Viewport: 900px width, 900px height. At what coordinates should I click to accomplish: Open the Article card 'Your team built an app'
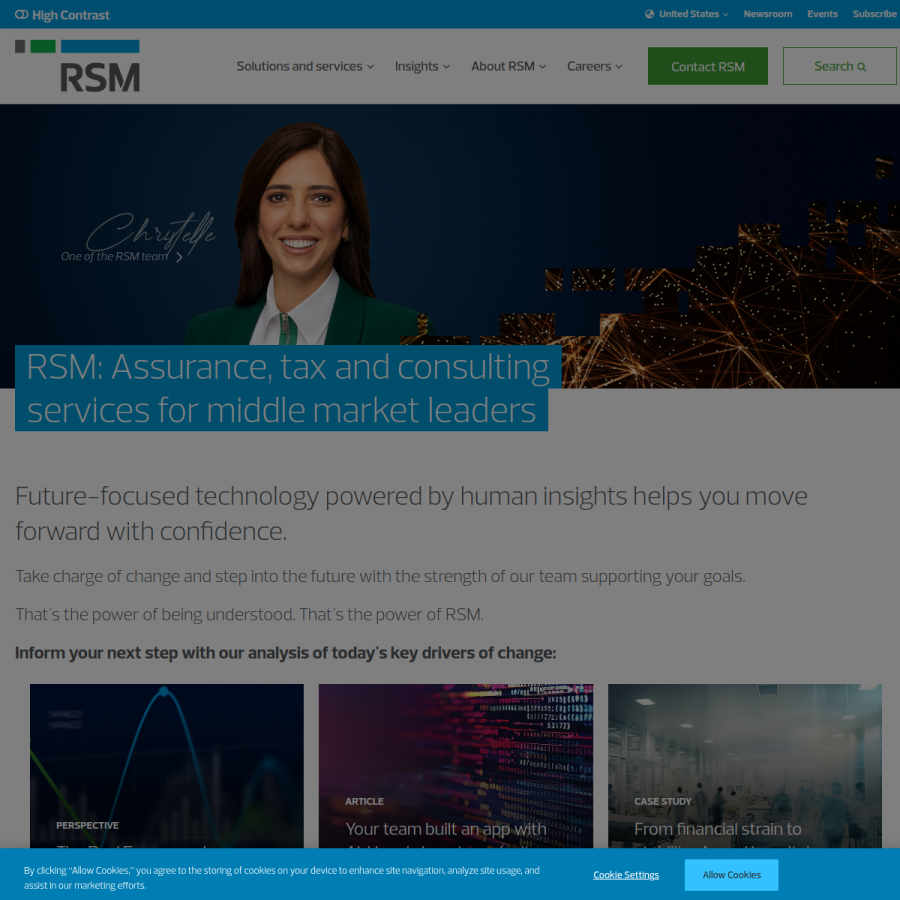[456, 766]
